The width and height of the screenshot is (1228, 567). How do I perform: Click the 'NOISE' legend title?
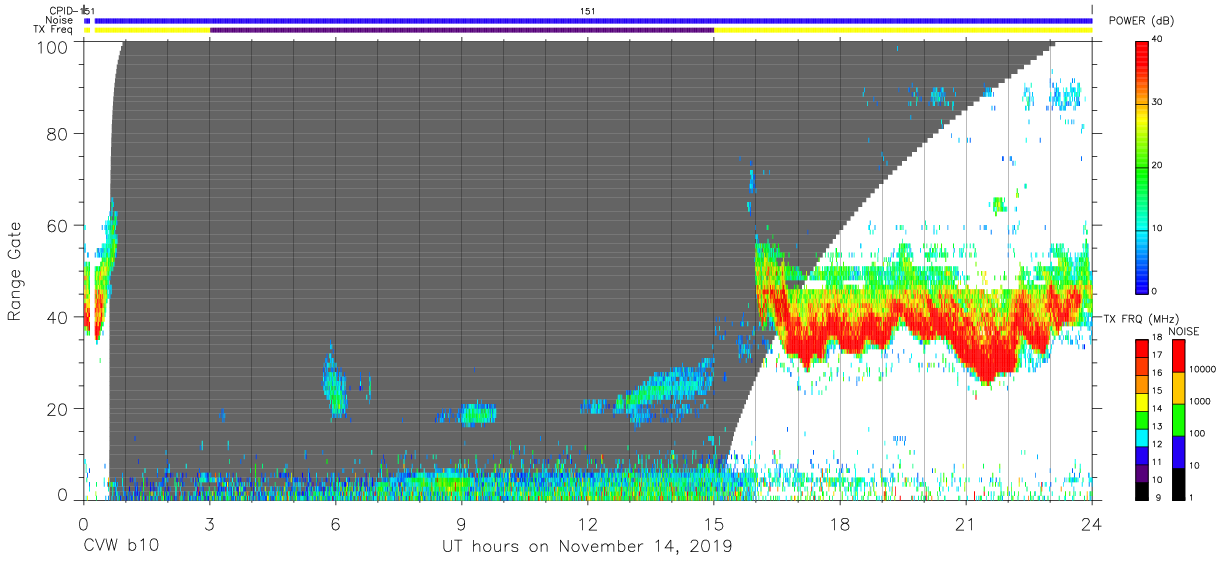point(1184,330)
